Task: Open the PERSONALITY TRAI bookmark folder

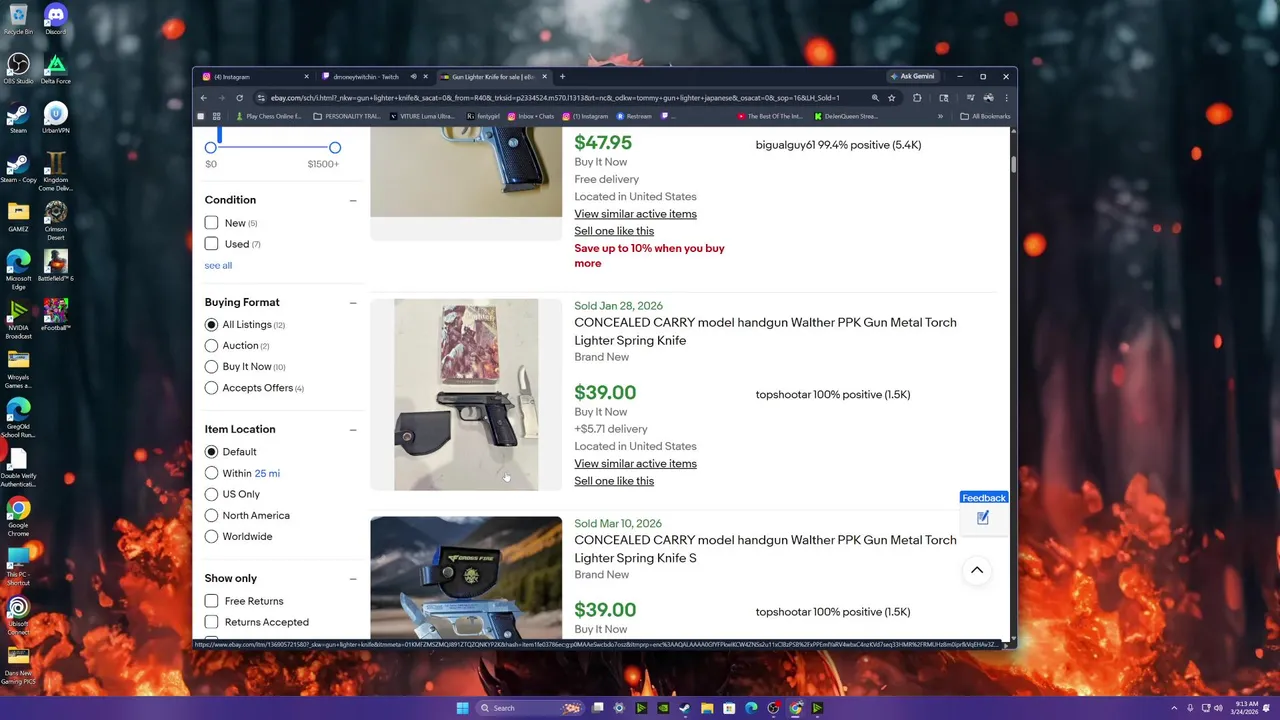Action: tap(346, 116)
